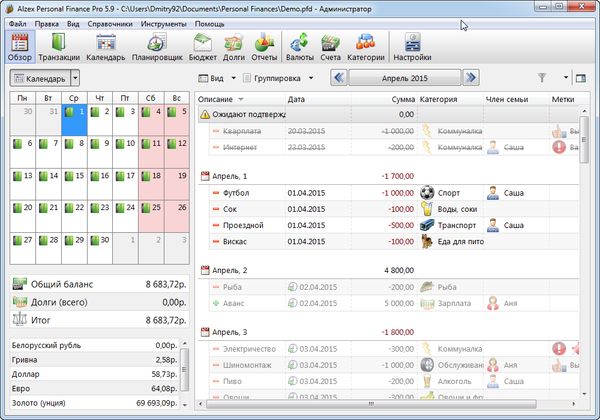Go to next month arrow
The image size is (600, 420).
coord(471,78)
